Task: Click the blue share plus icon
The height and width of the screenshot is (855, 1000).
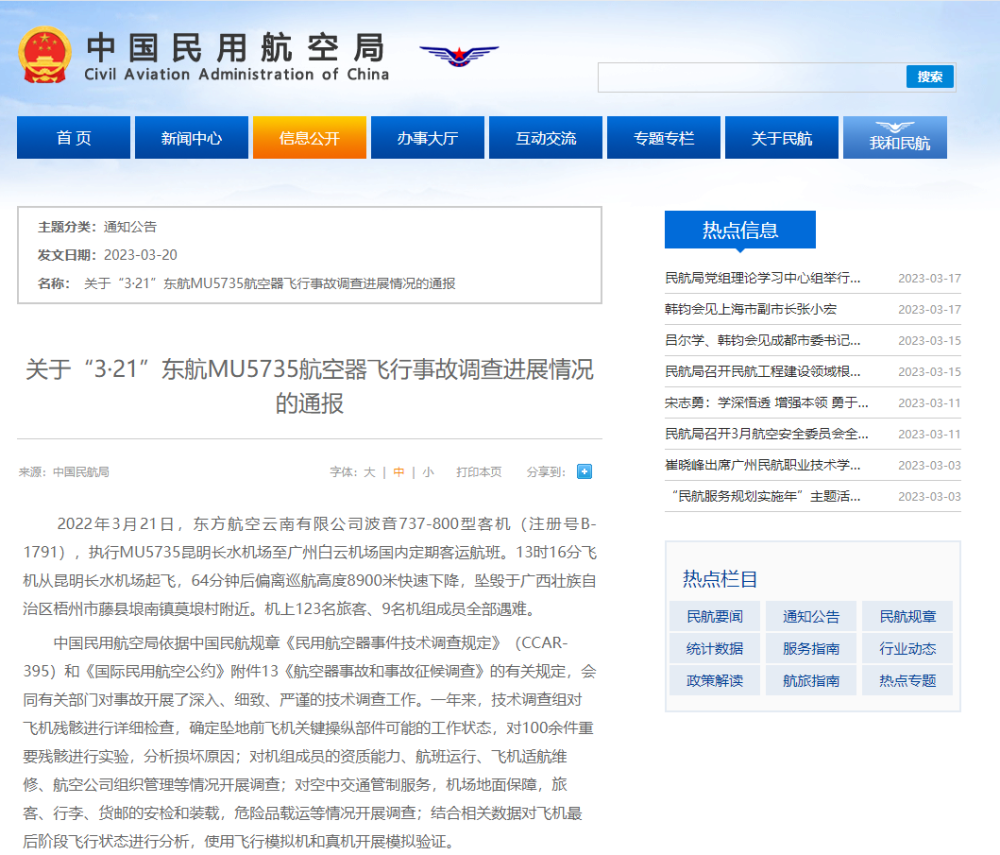Action: pos(584,471)
